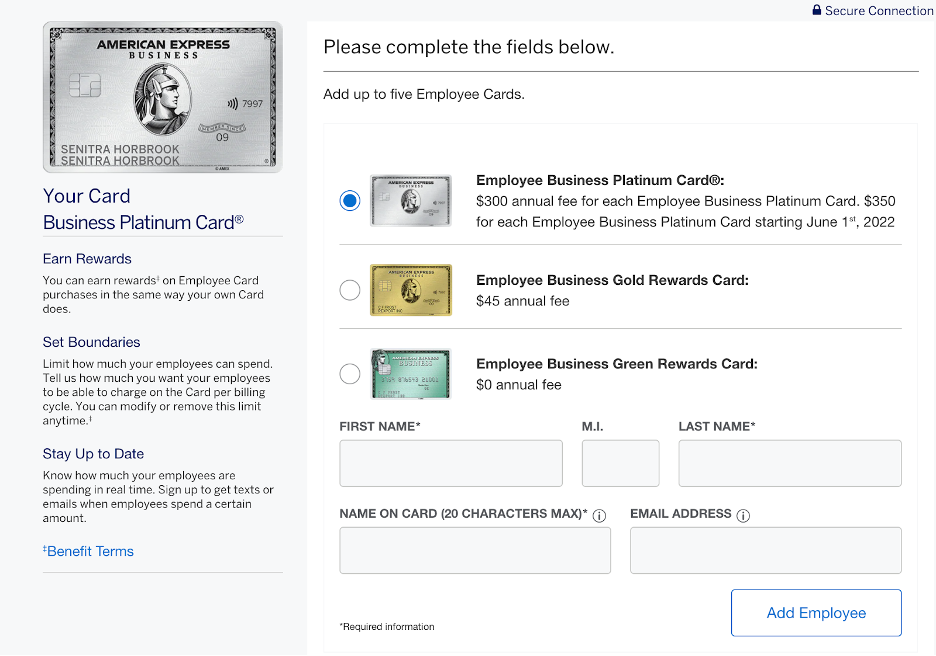Click the info icon beside EMAIL ADDRESS
The height and width of the screenshot is (656, 936).
pyautogui.click(x=741, y=514)
